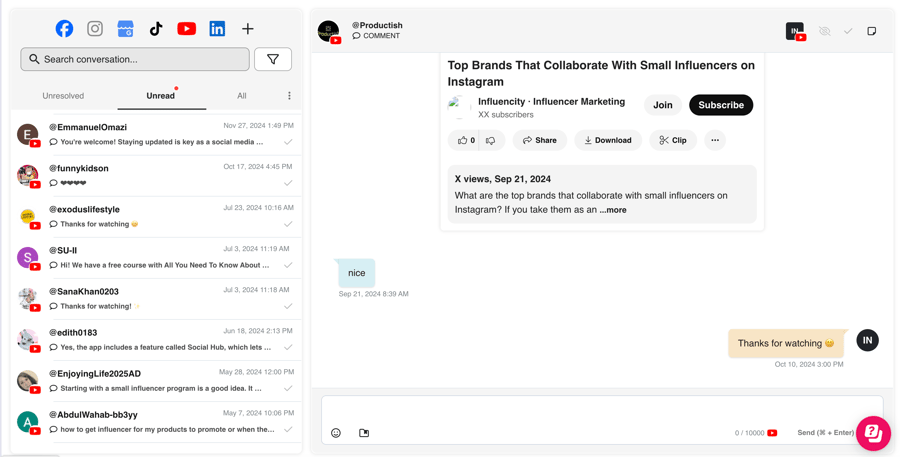Viewport: 900px width, 457px height.
Task: Mark @funnykidson conversation as resolved
Action: [x=288, y=183]
